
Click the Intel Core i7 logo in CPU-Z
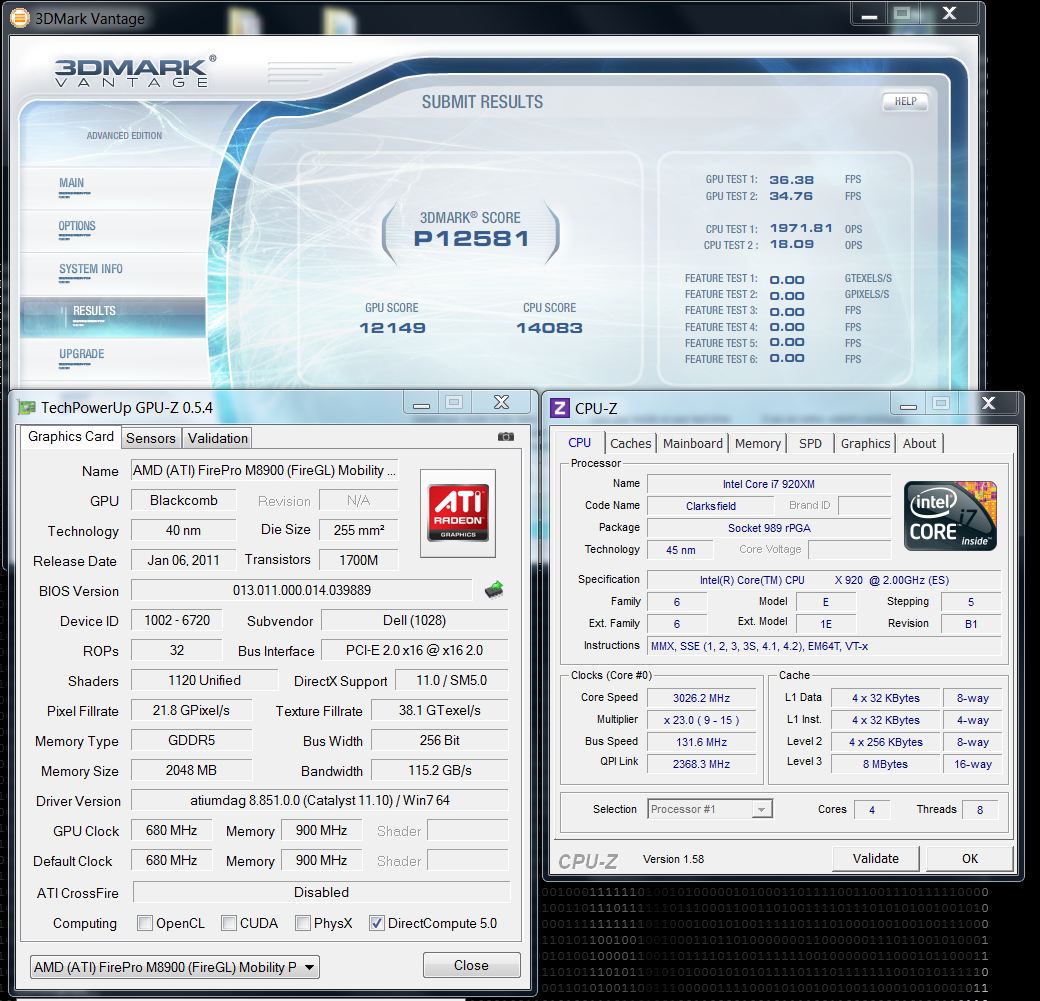[950, 515]
